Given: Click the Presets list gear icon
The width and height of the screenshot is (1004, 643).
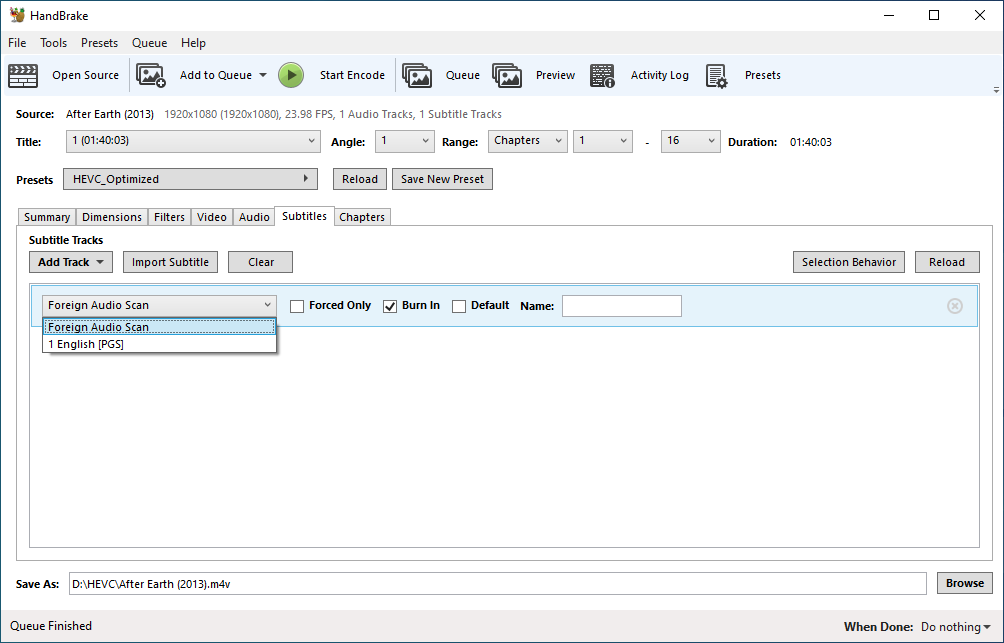Looking at the screenshot, I should [717, 76].
